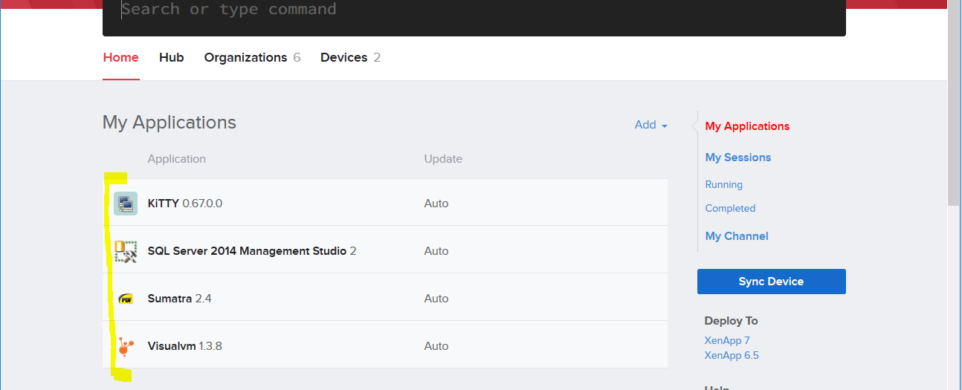The width and height of the screenshot is (962, 390).
Task: Open the Organizations tab
Action: (252, 58)
